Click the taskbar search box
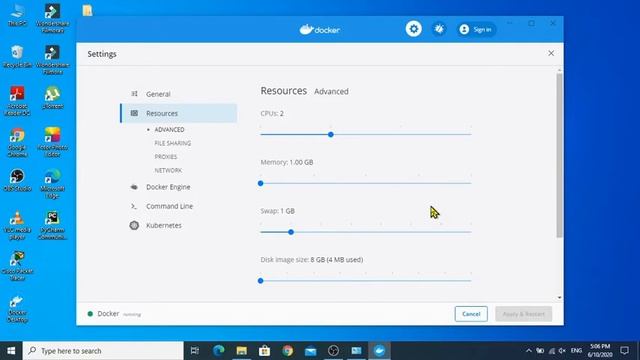This screenshot has height=360, width=640. pos(103,351)
